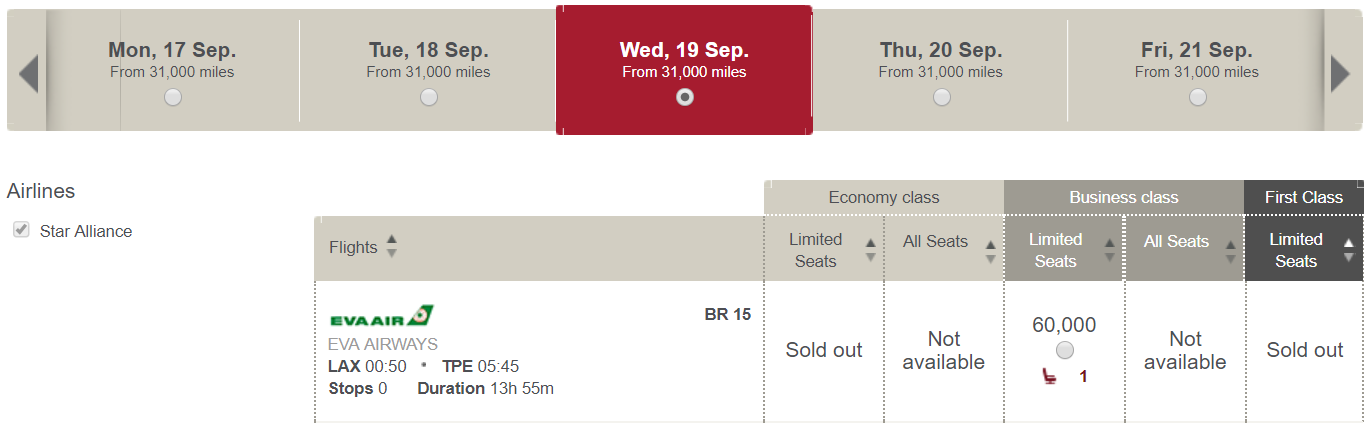Advance to later dates with right arrow
This screenshot has width=1369, height=423.
tap(1340, 73)
